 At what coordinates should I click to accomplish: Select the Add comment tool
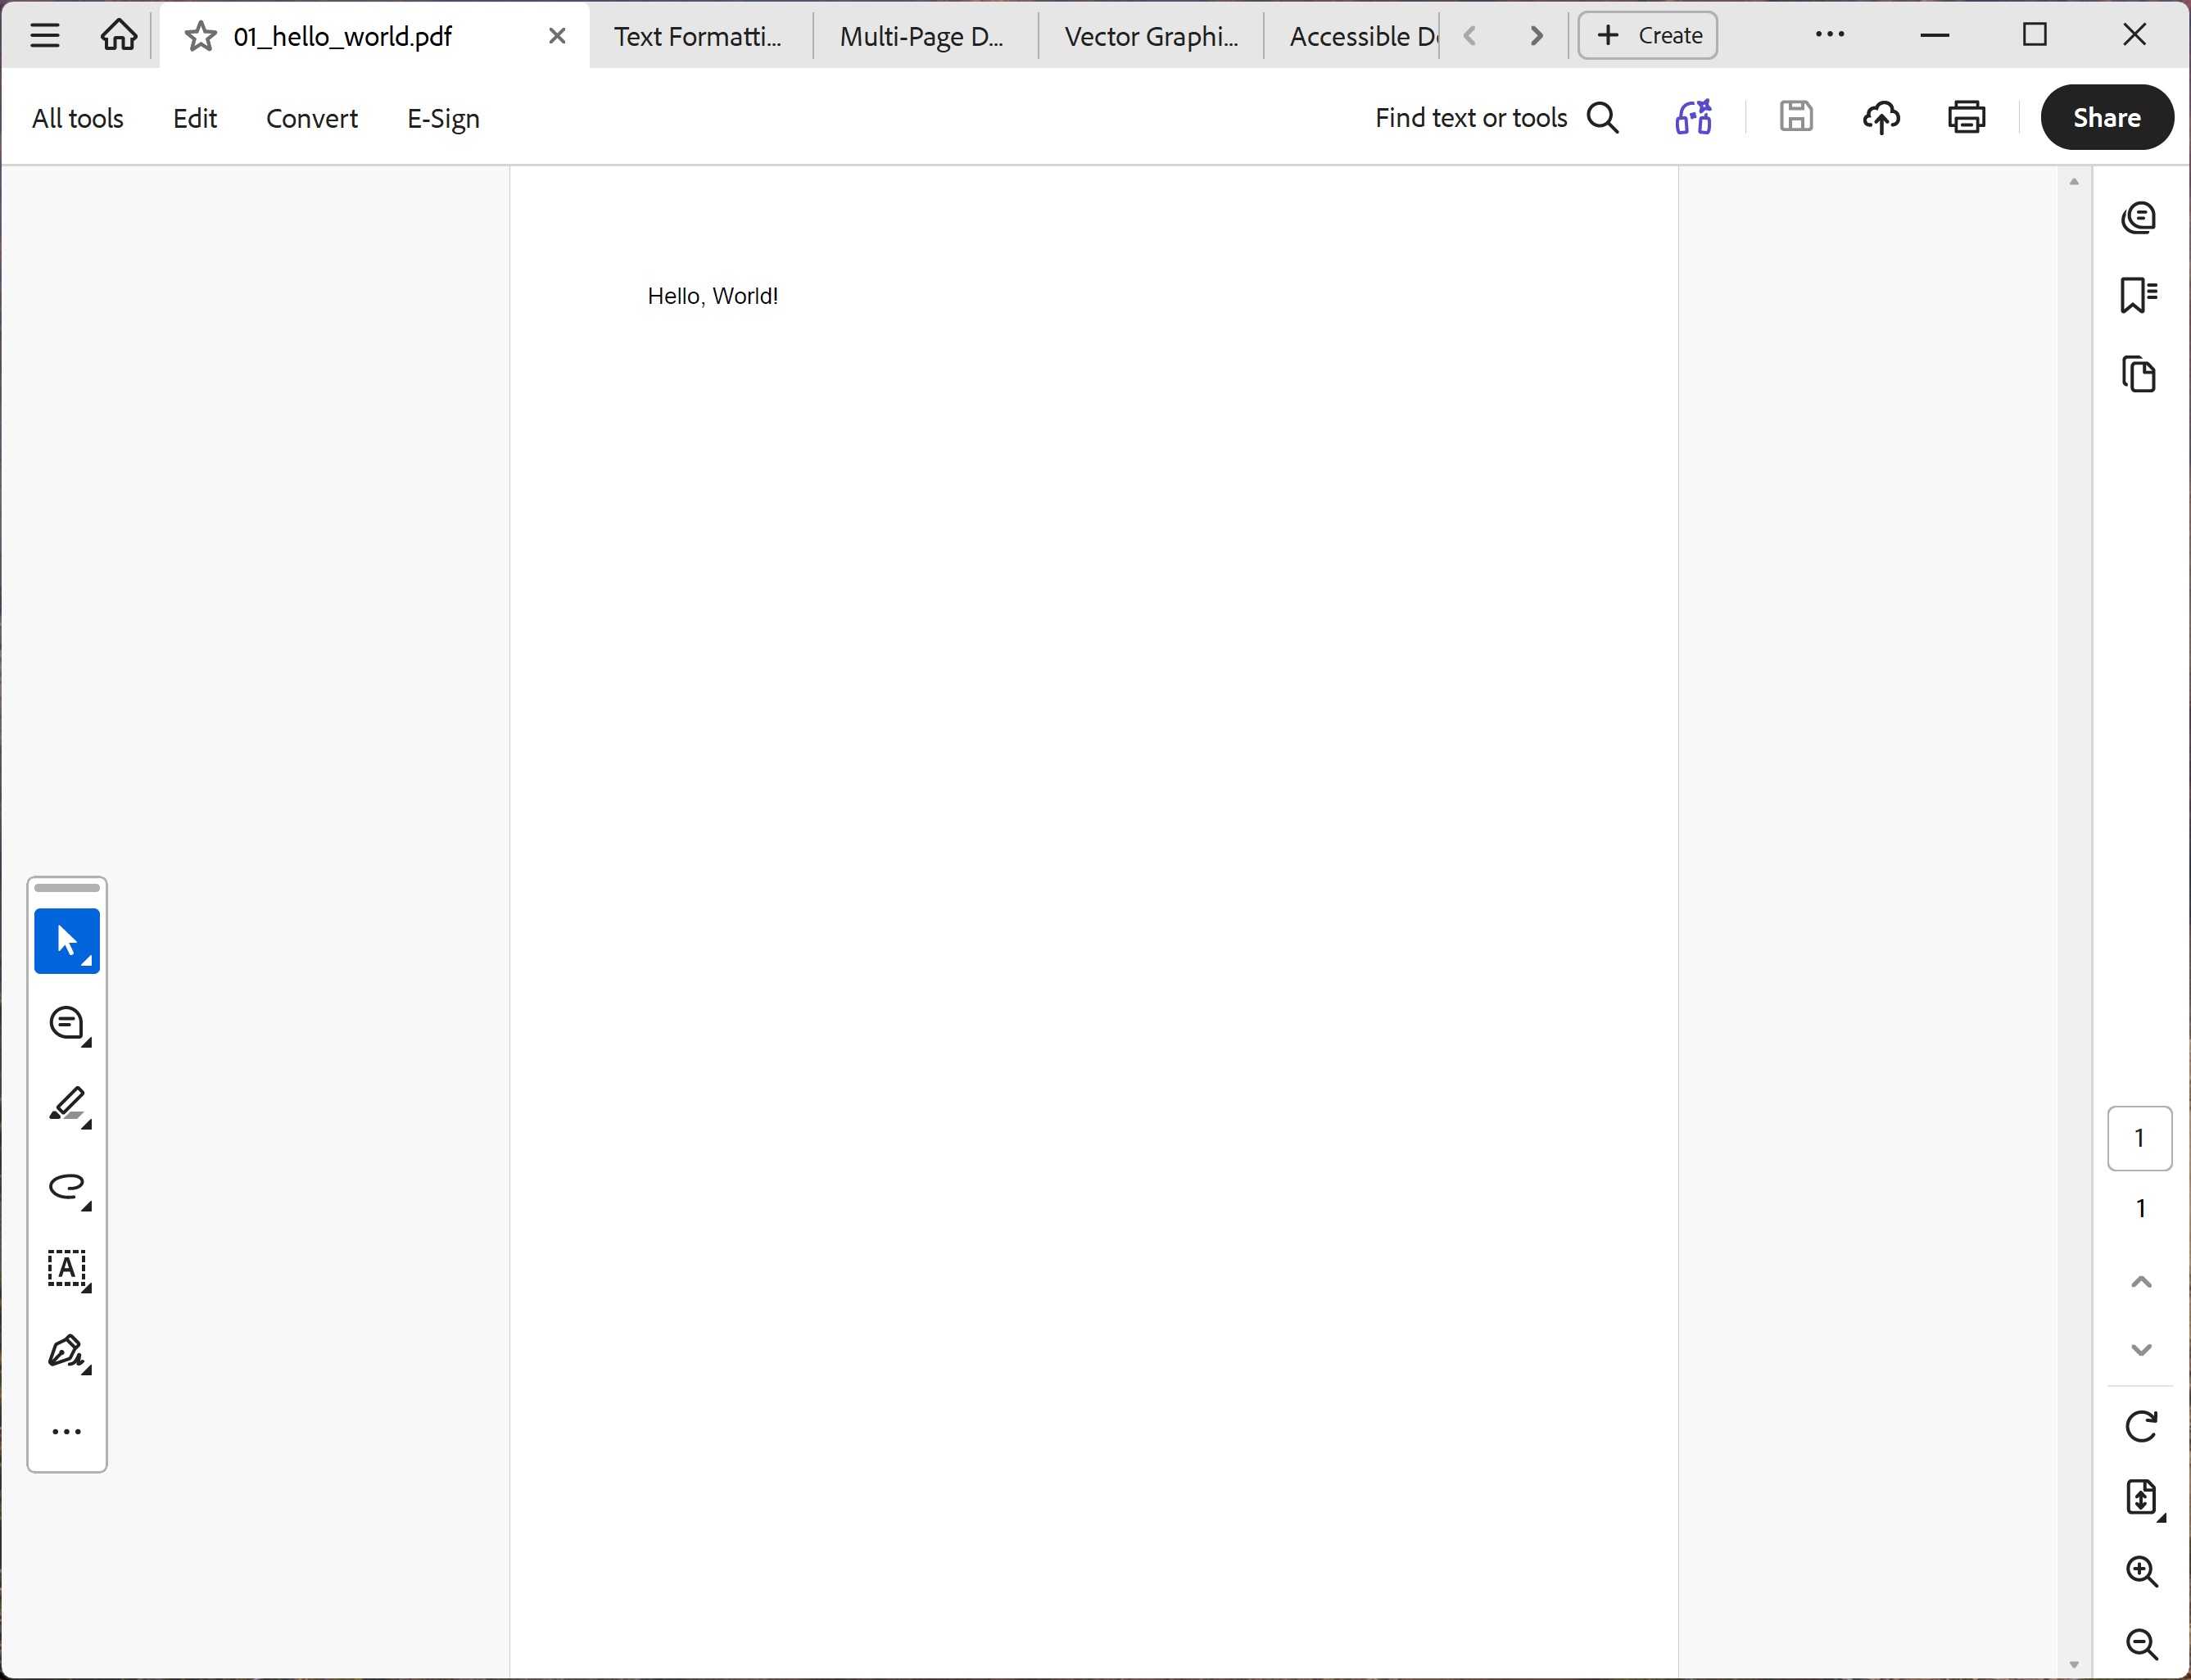[x=67, y=1023]
